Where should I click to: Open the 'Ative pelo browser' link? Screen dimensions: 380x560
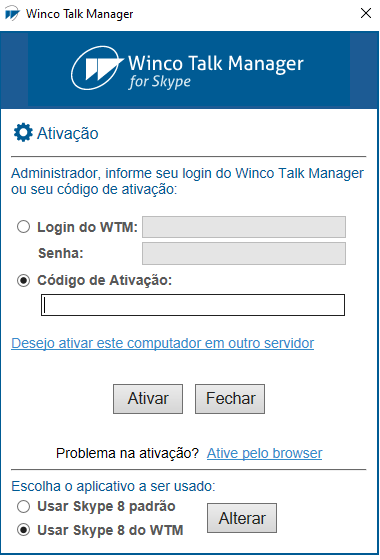(x=264, y=453)
